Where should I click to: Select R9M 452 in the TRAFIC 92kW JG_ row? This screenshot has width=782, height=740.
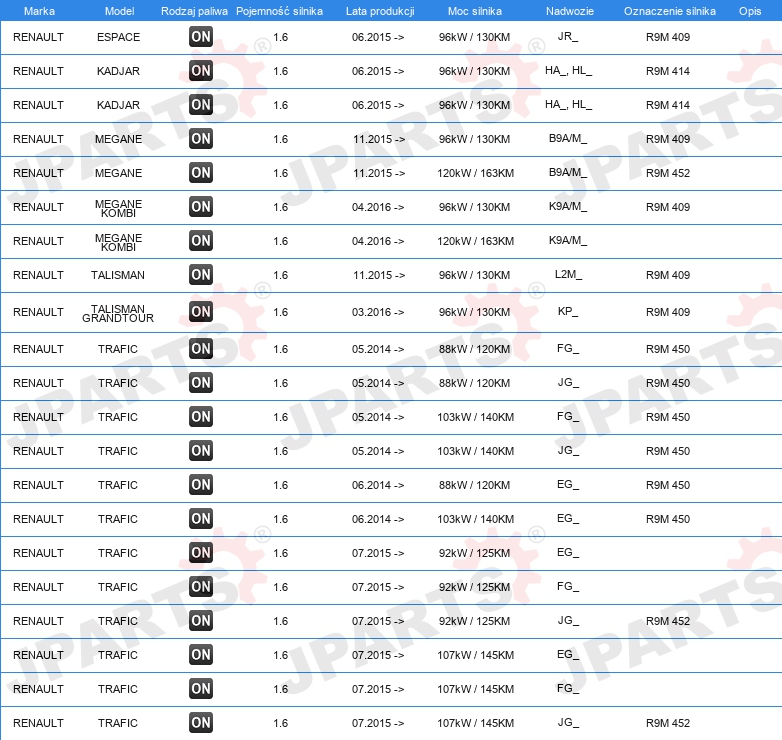[x=668, y=621]
